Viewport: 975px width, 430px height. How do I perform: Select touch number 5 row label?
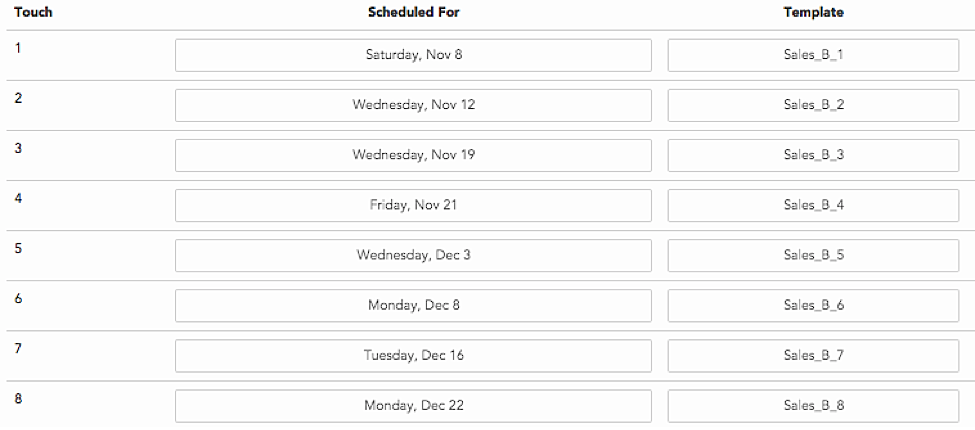click(18, 249)
